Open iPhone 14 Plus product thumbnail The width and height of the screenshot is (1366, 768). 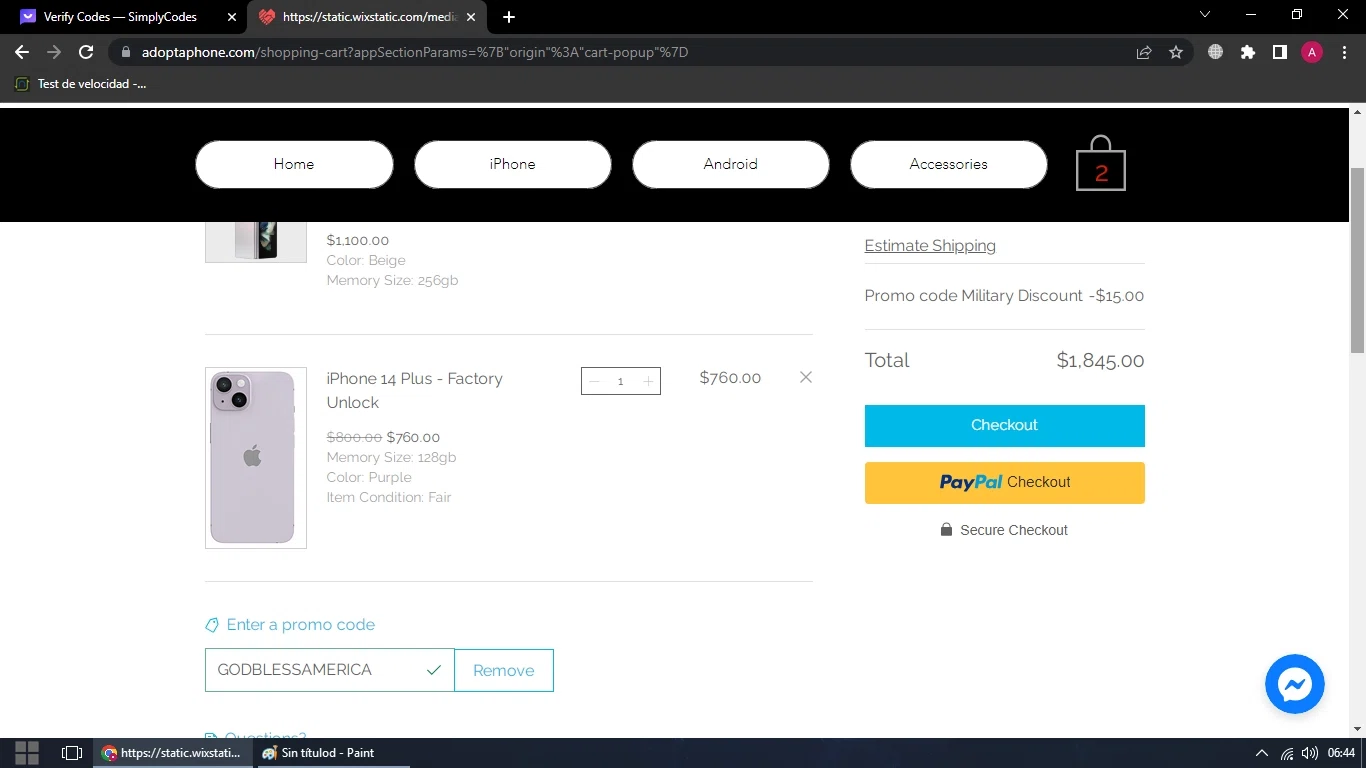tap(256, 458)
